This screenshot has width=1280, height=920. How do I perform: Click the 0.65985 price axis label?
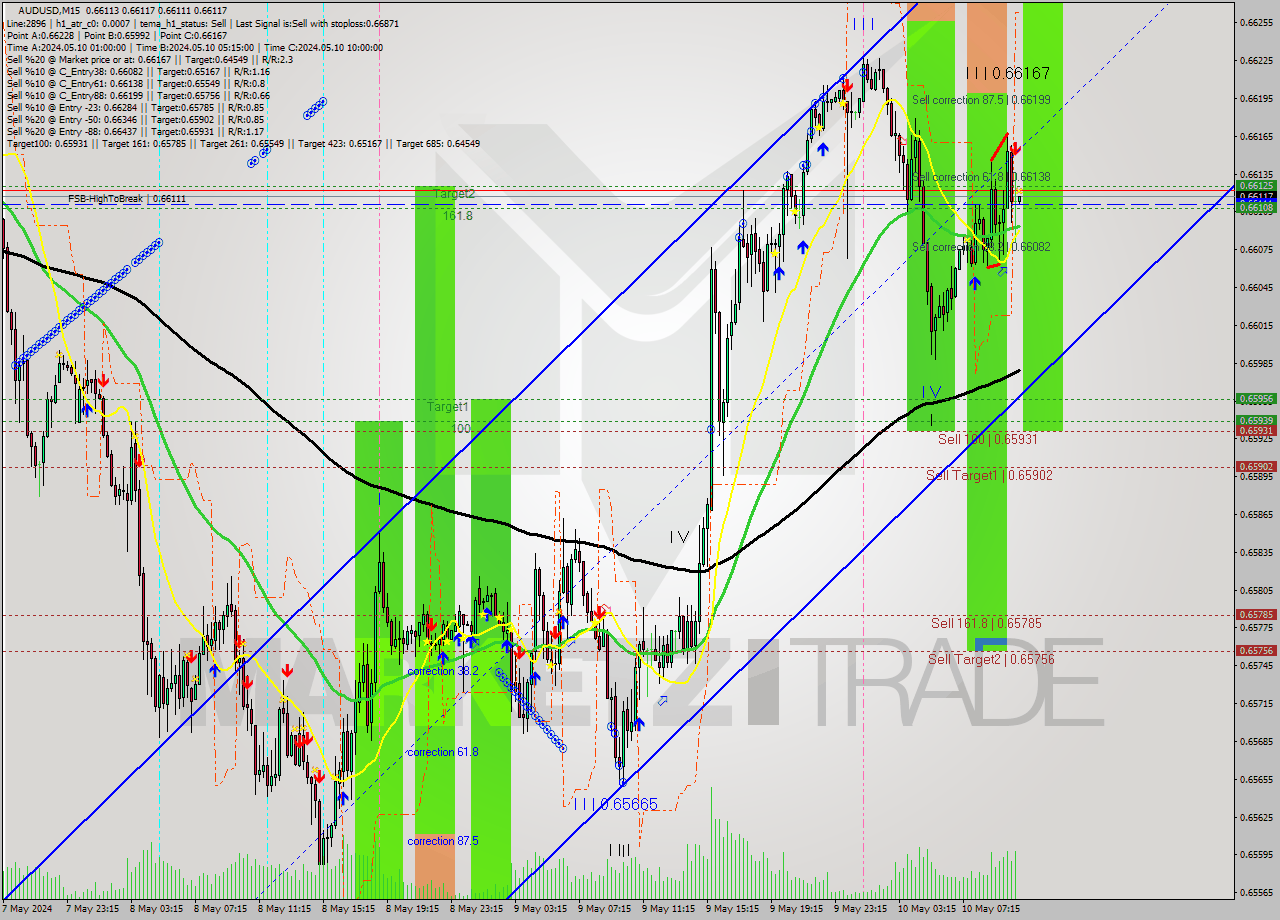click(x=1256, y=363)
